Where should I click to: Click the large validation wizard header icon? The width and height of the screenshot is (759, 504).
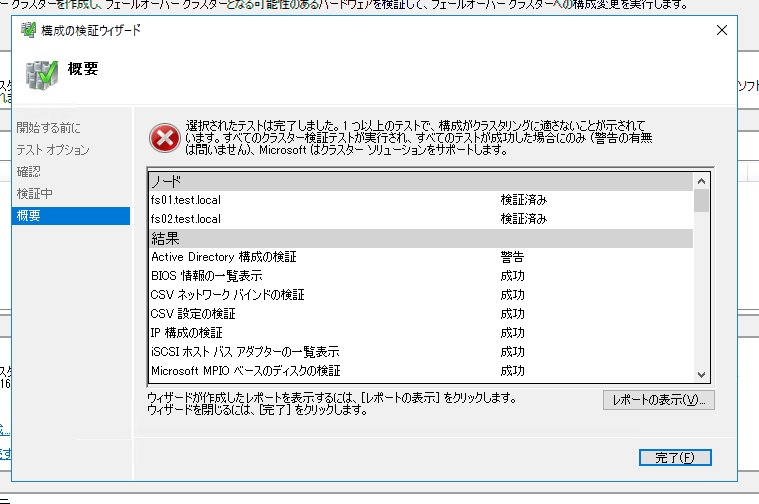point(42,75)
